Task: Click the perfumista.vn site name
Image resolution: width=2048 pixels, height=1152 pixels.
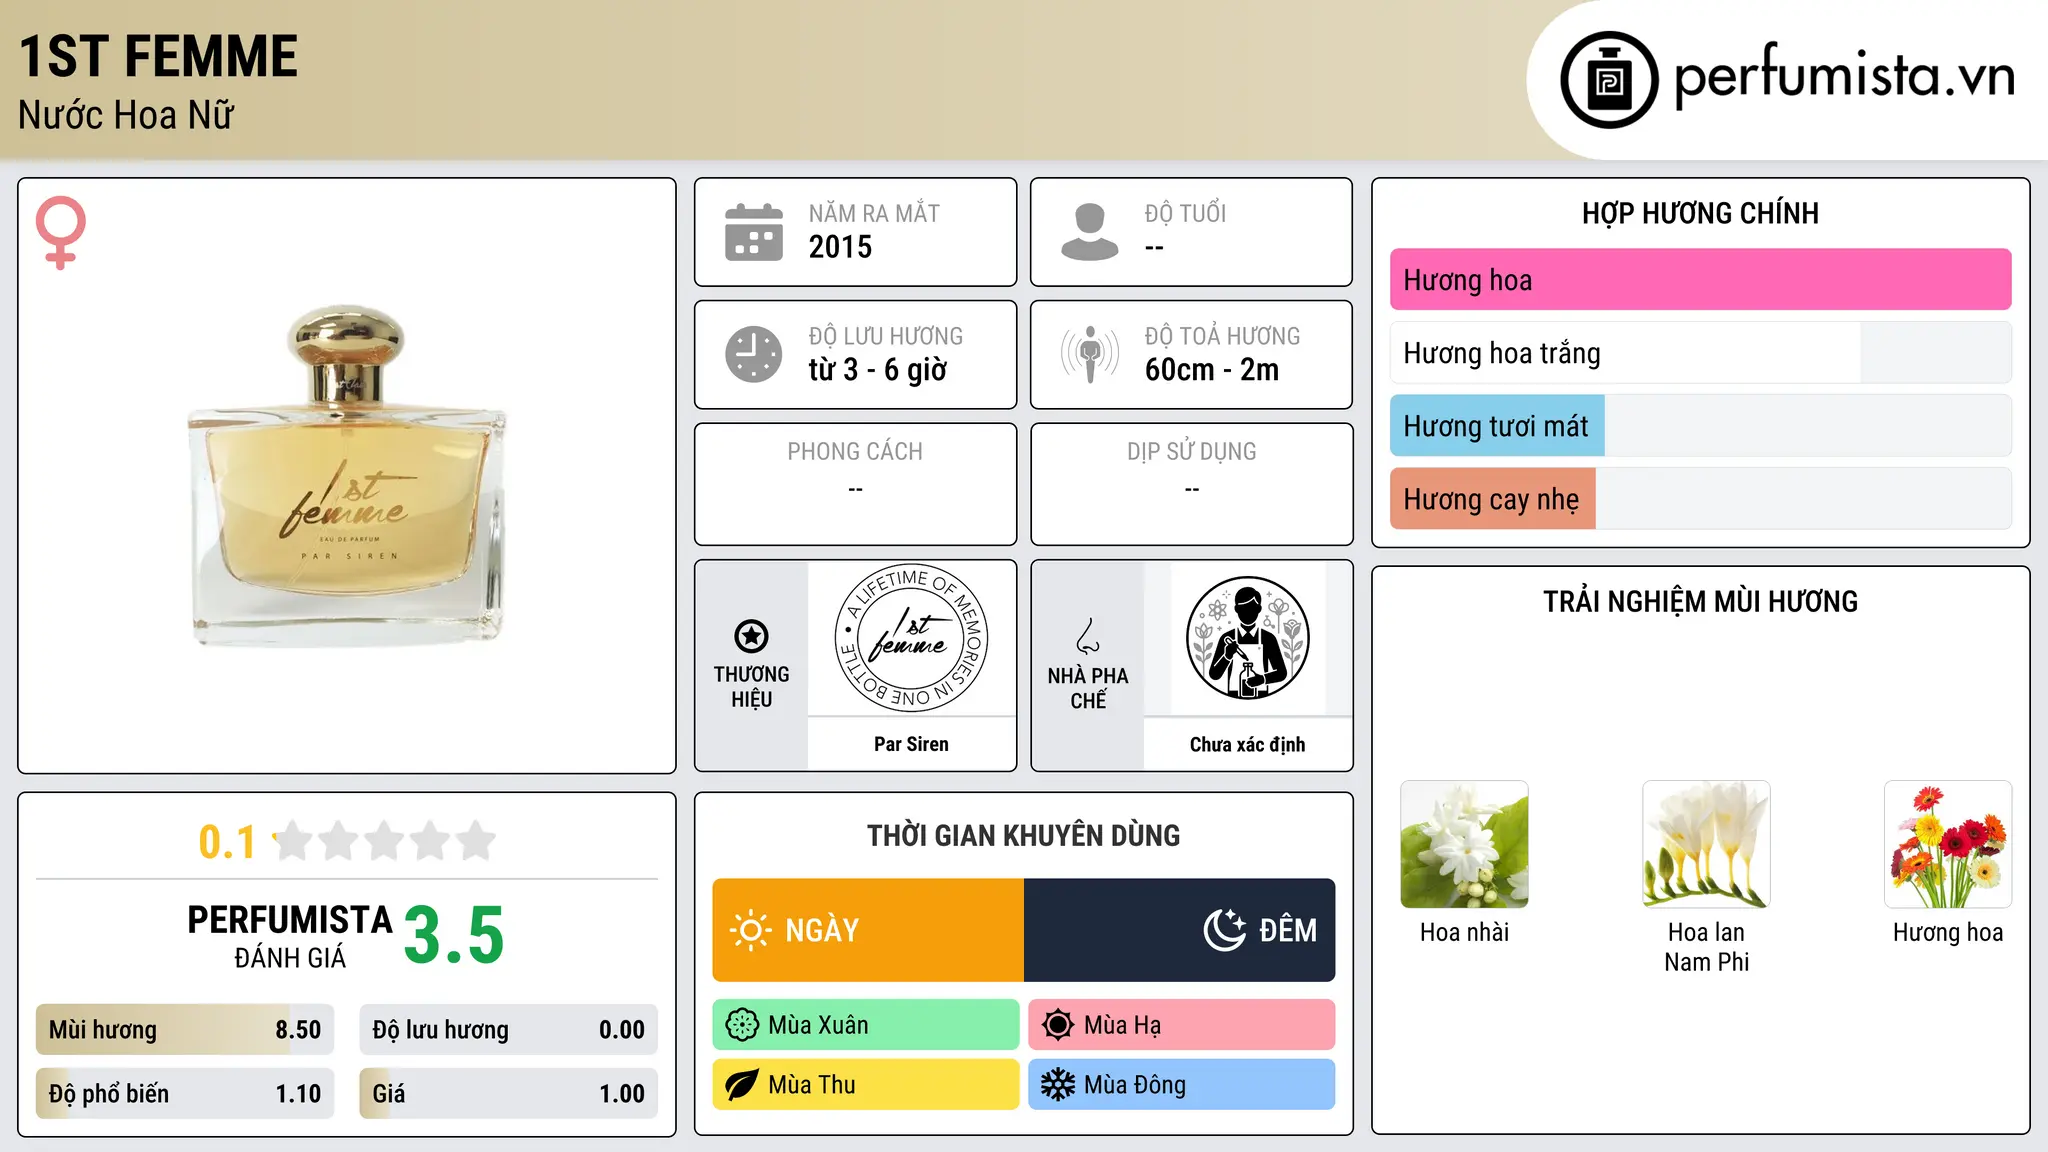Action: [x=1845, y=76]
